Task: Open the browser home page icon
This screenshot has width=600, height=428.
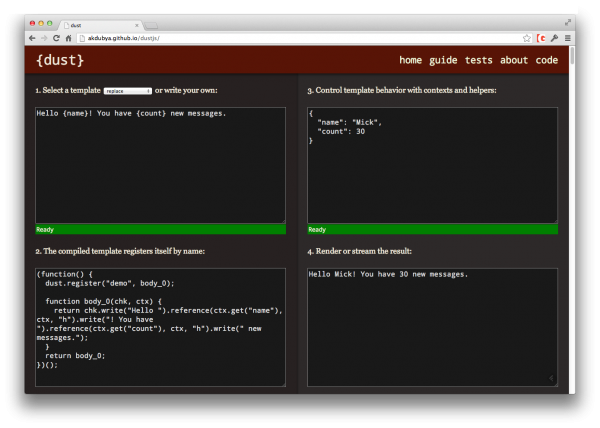Action: pyautogui.click(x=68, y=38)
